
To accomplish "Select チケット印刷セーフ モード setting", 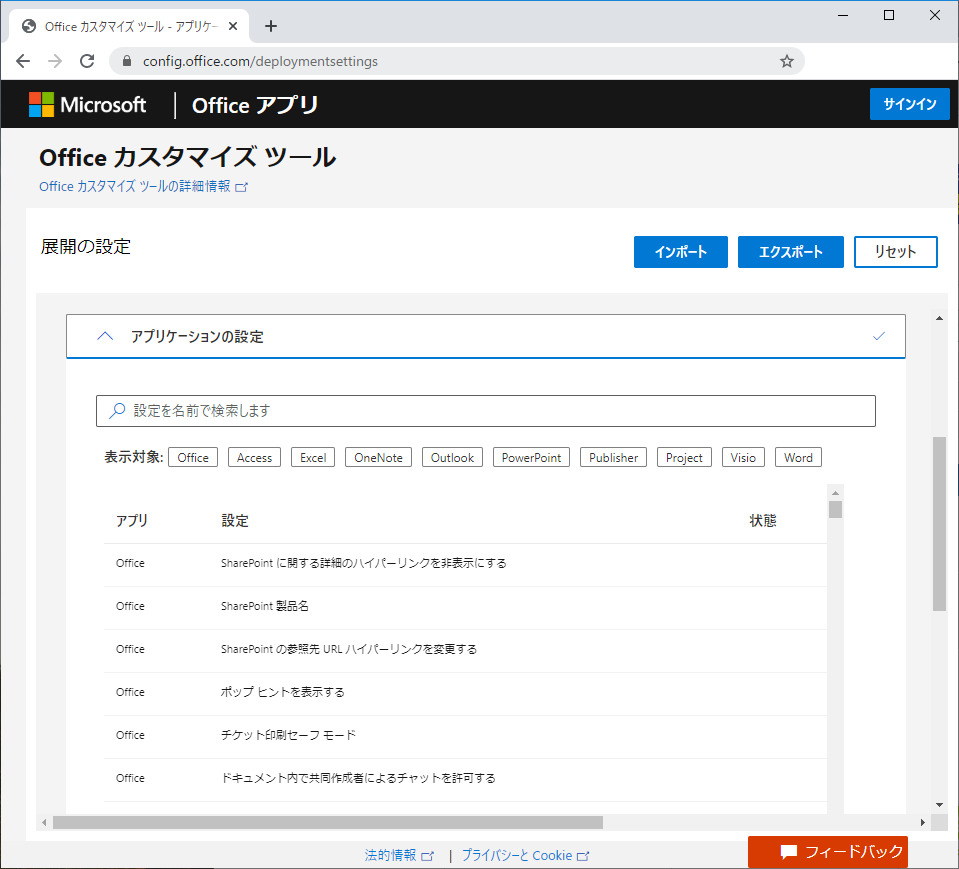I will click(x=465, y=737).
